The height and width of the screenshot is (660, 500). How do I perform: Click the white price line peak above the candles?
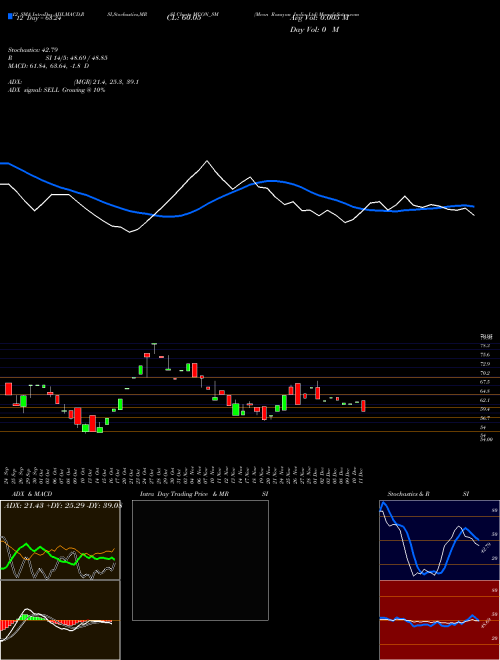[x=207, y=161]
